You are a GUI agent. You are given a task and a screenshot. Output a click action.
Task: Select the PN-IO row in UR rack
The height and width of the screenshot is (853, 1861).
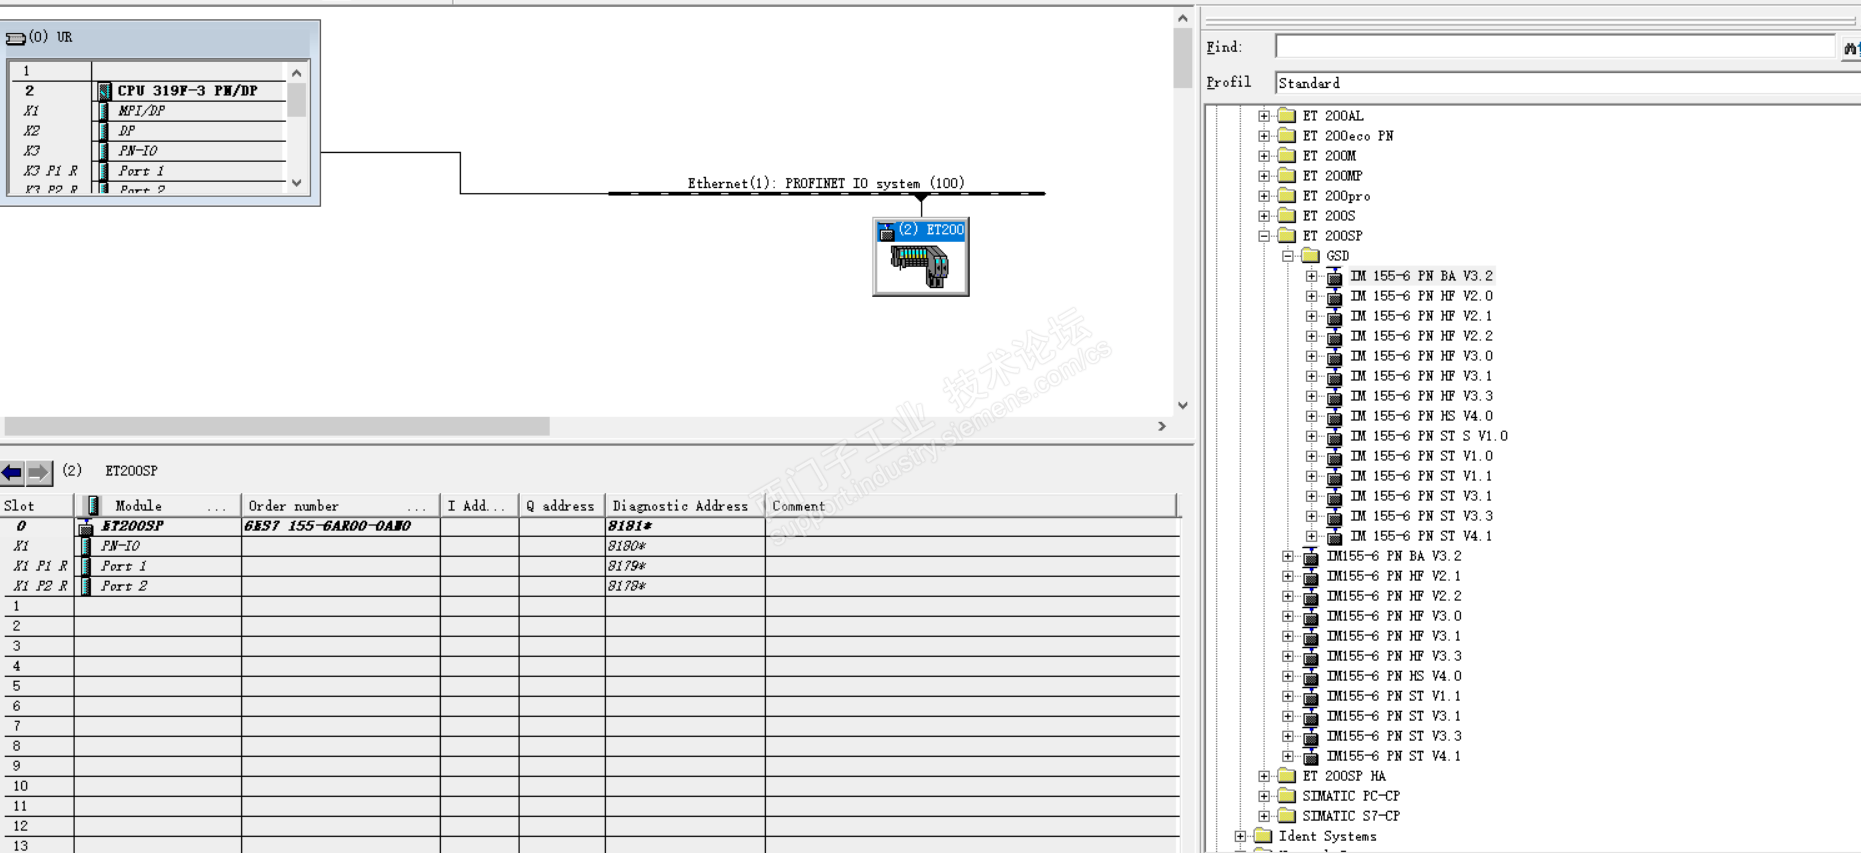tap(148, 151)
